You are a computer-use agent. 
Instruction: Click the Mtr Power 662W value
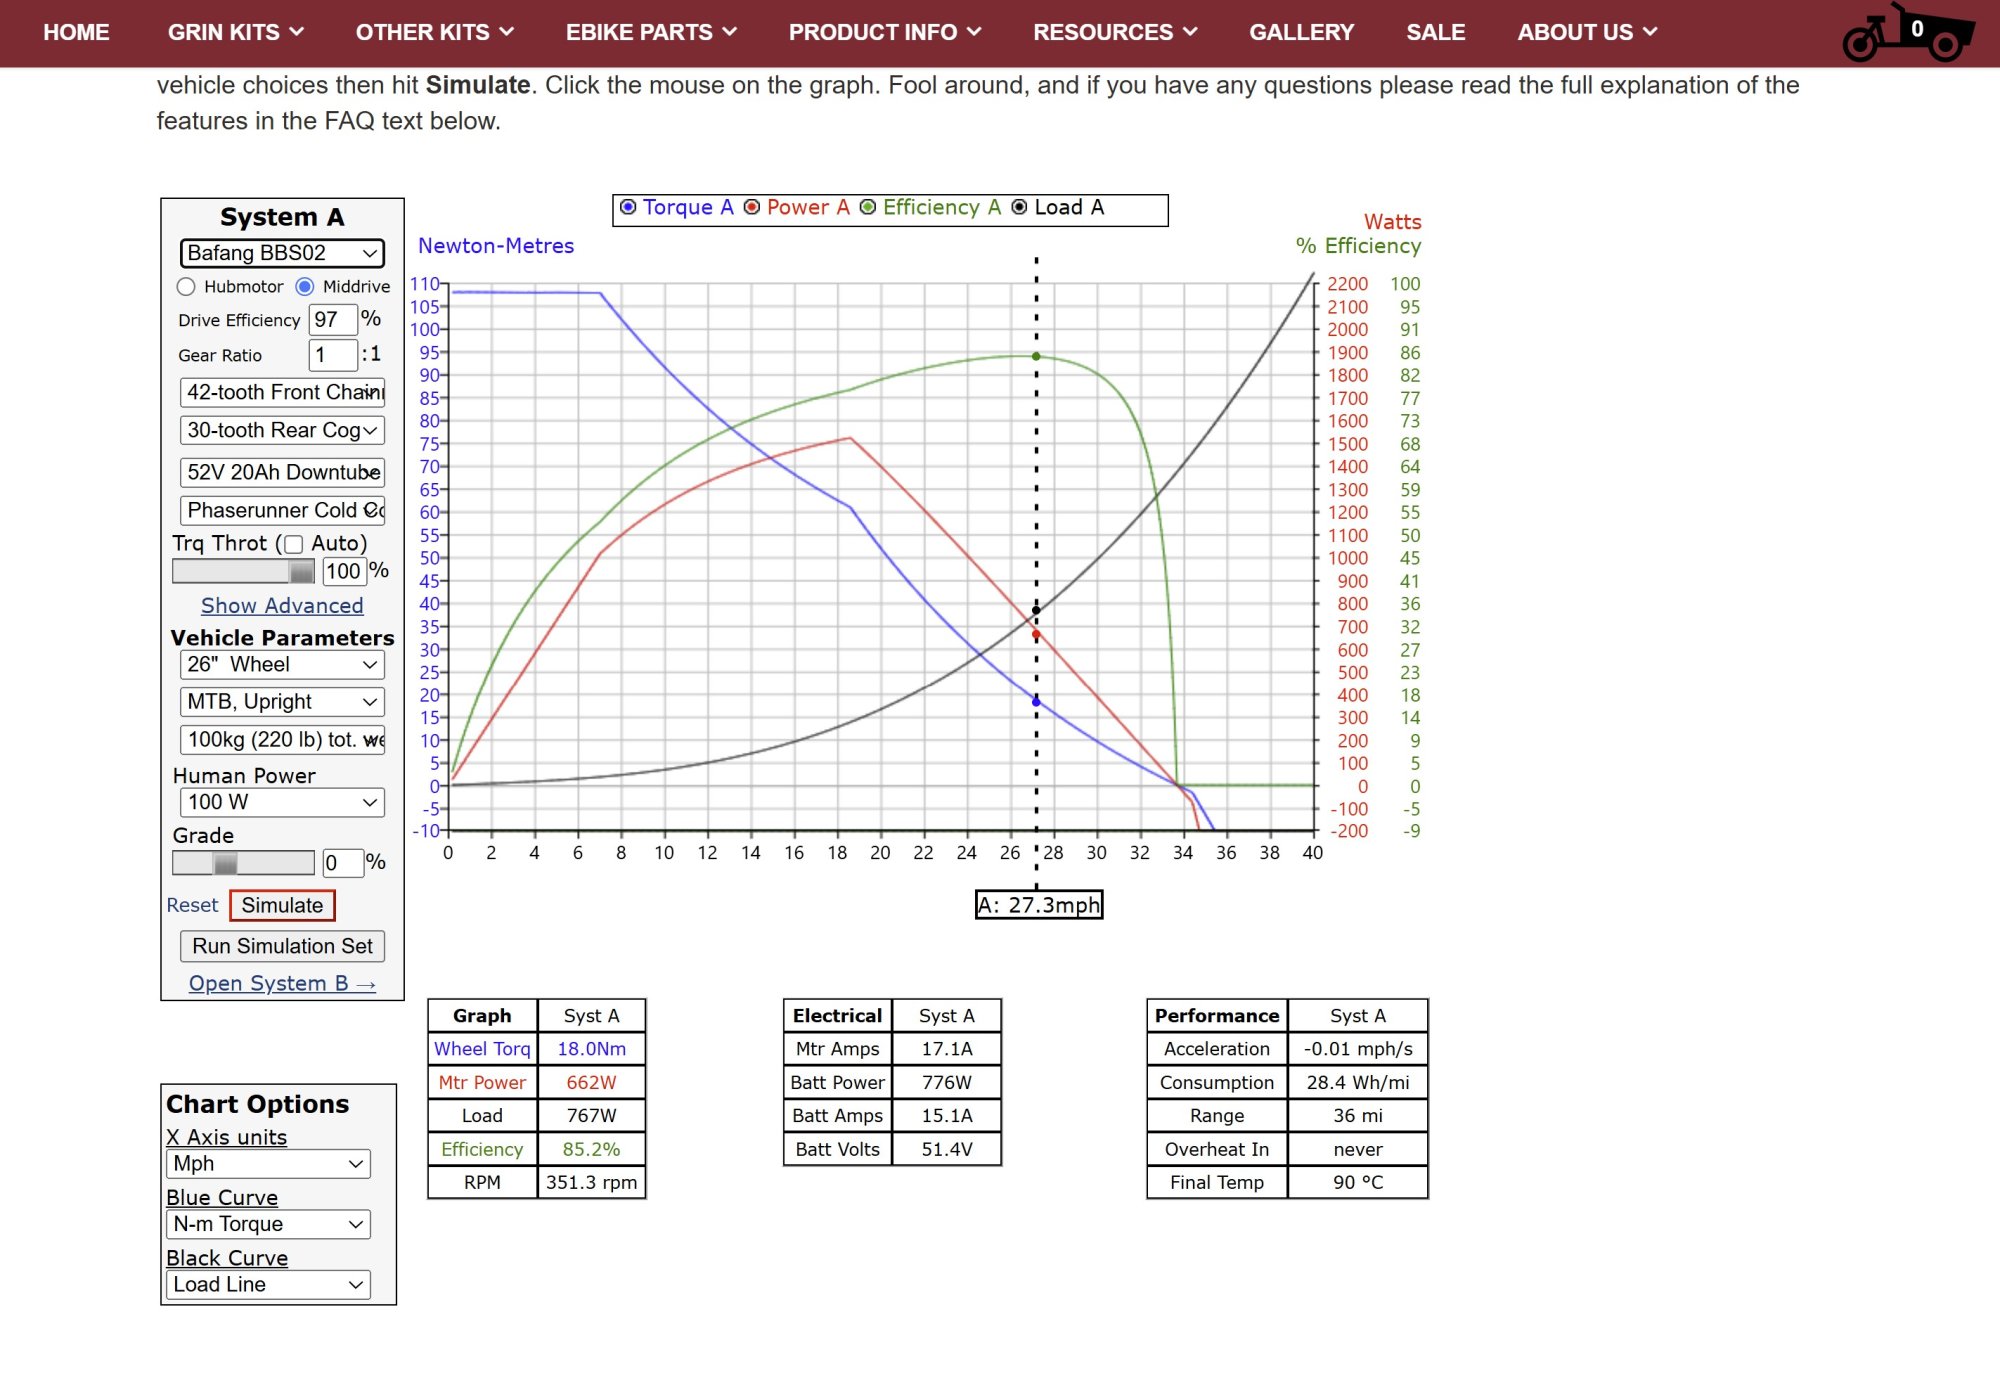(591, 1083)
